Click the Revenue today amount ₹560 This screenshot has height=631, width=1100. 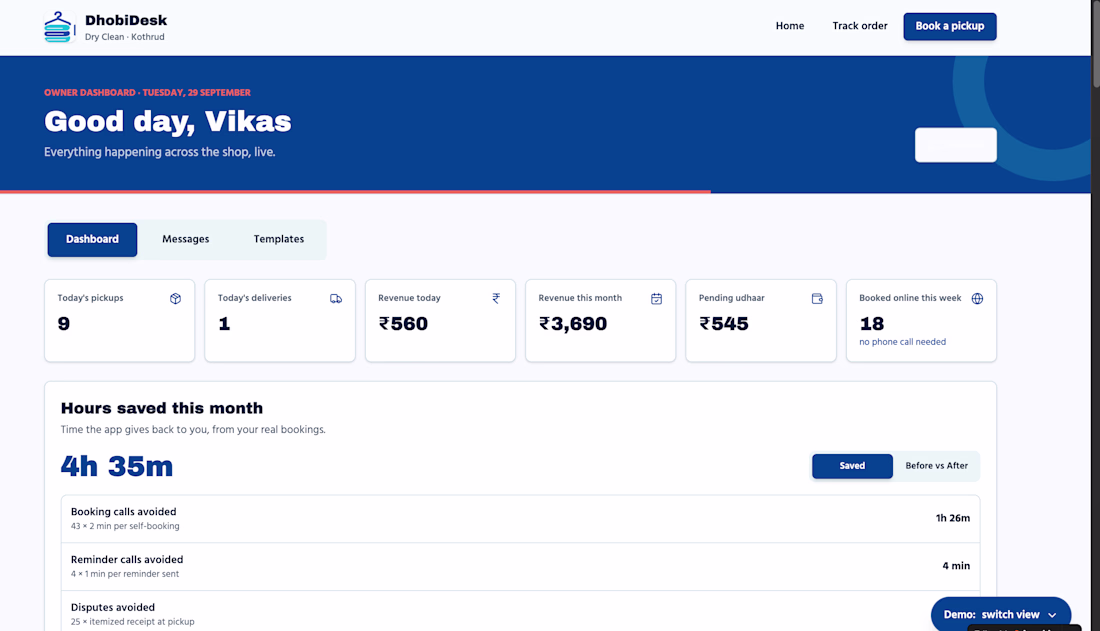pos(403,324)
